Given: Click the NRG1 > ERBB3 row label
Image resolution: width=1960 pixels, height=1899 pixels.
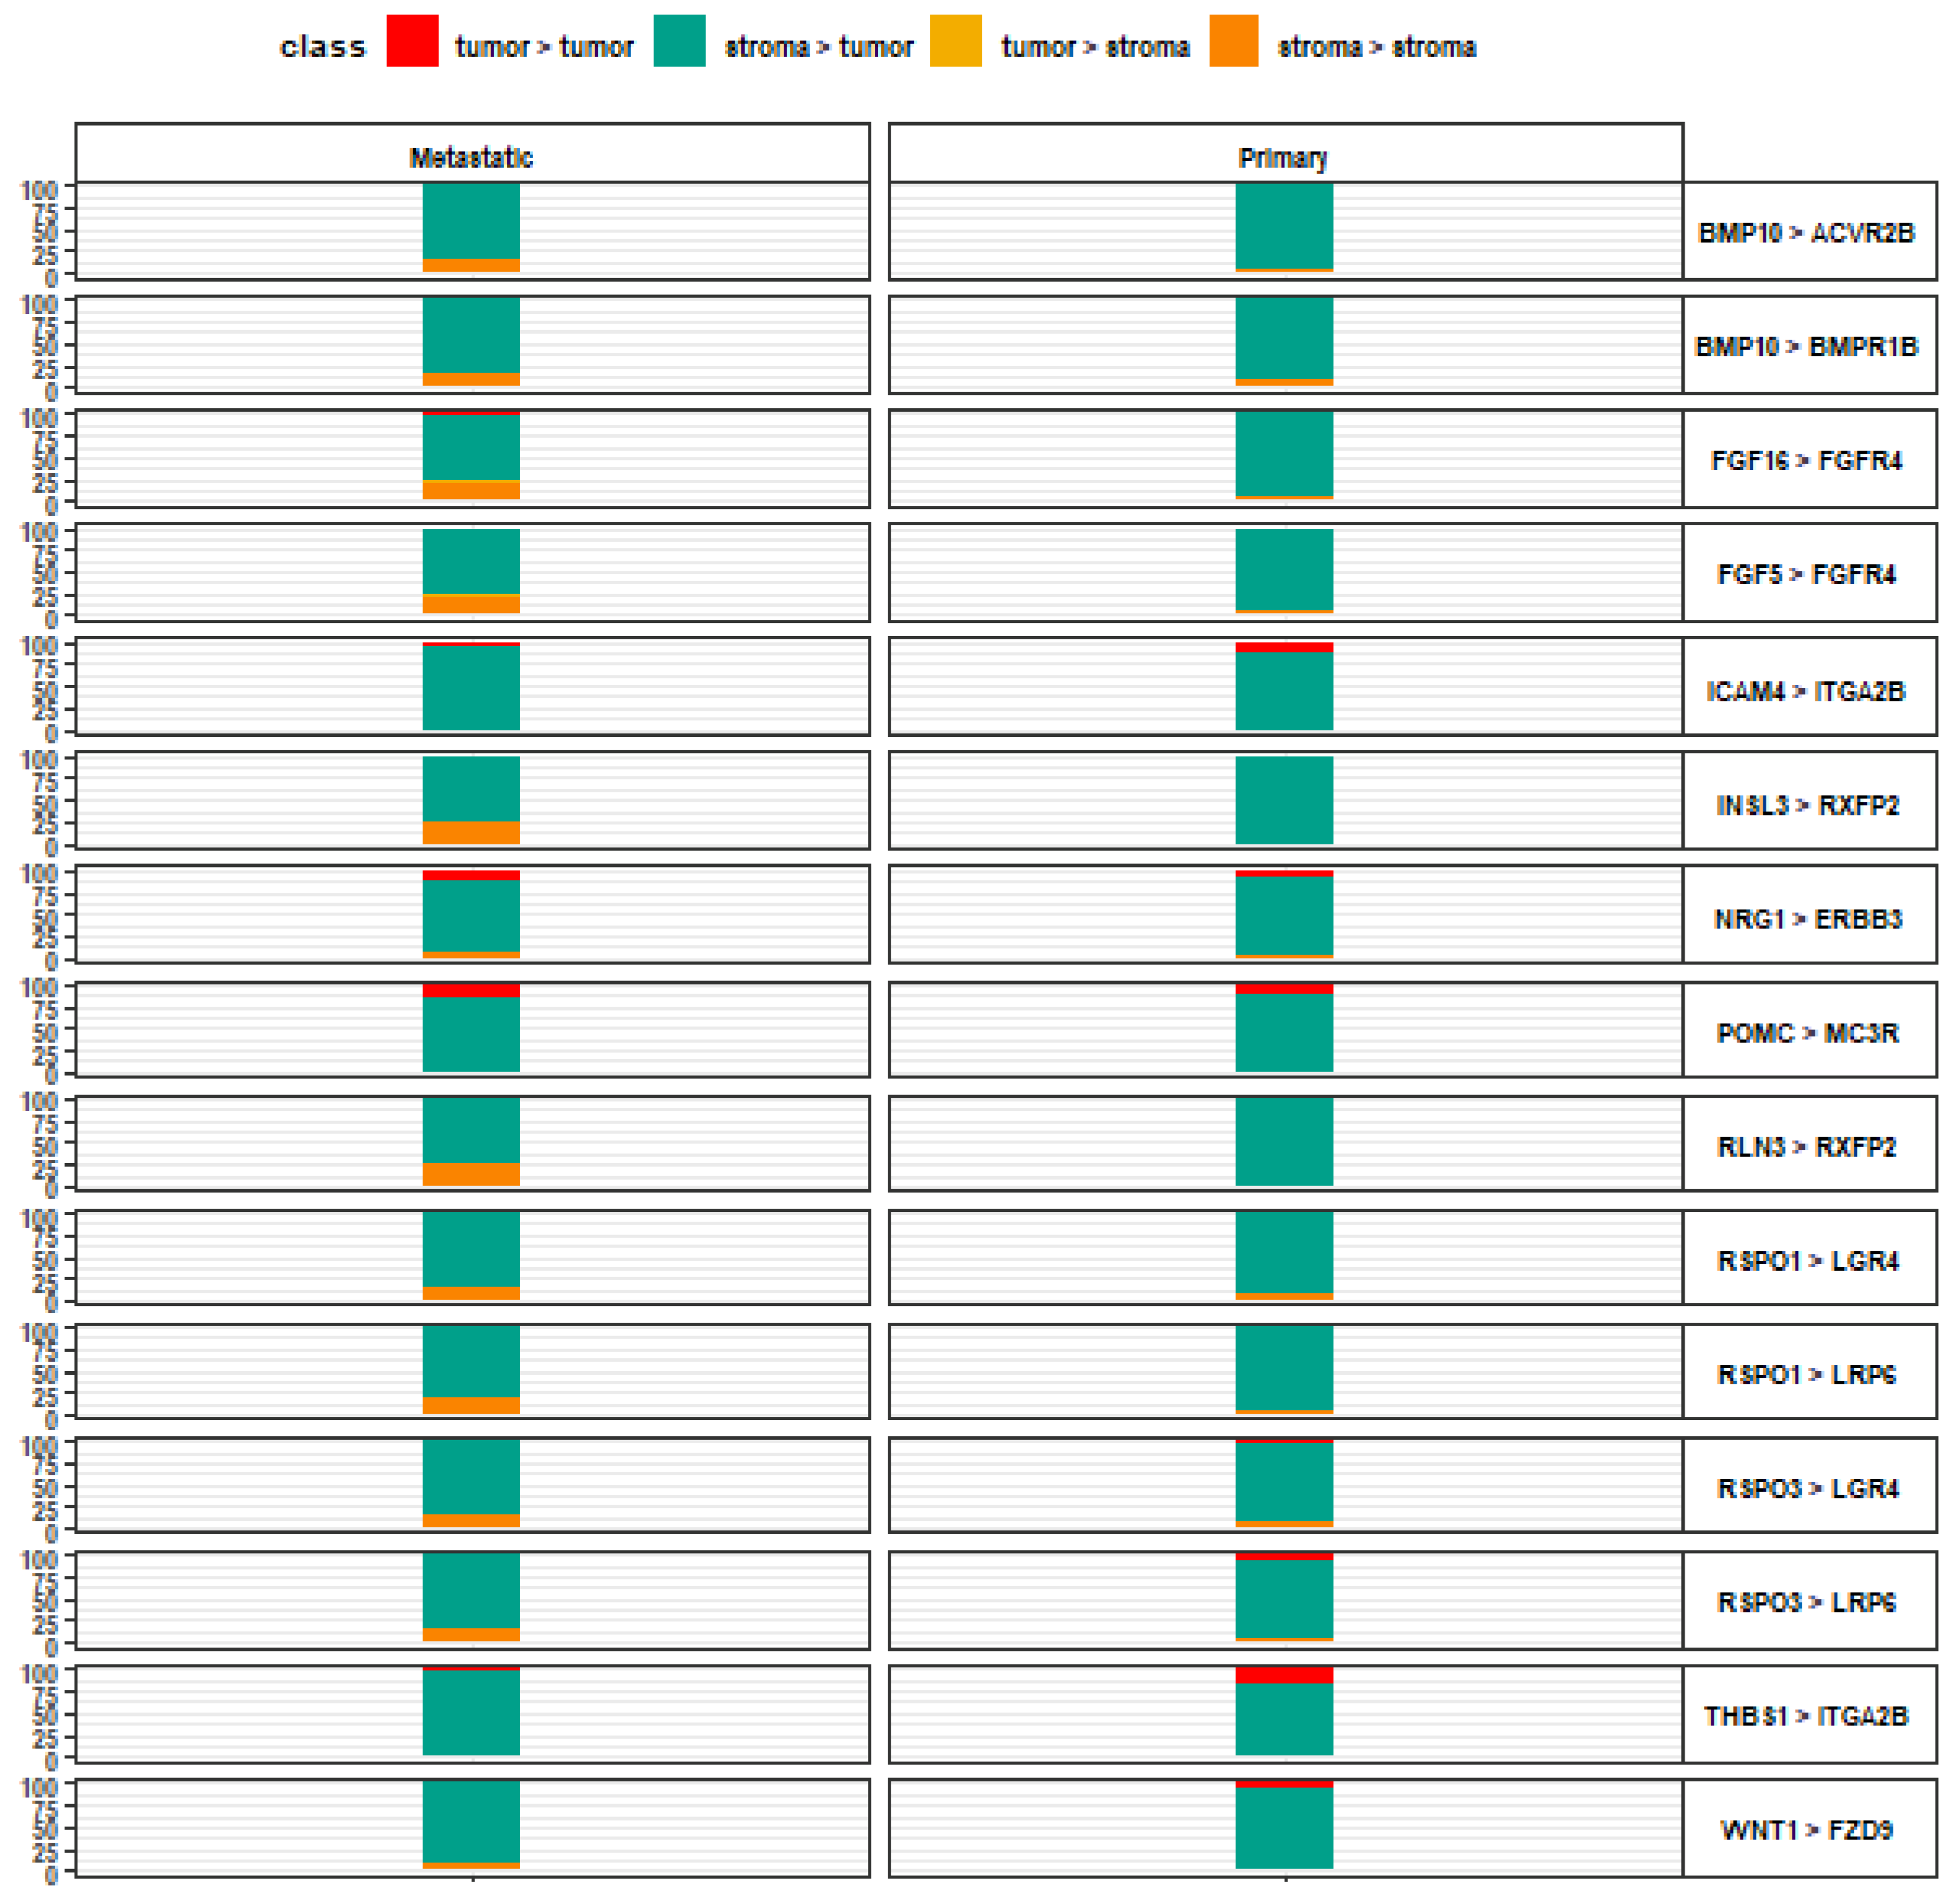Looking at the screenshot, I should 1807,919.
